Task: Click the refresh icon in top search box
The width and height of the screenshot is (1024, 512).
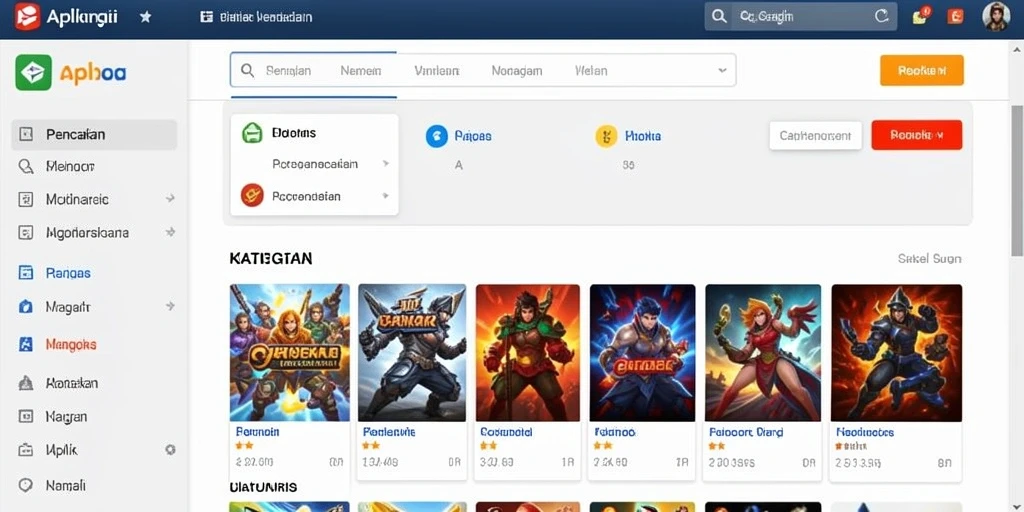Action: [882, 16]
